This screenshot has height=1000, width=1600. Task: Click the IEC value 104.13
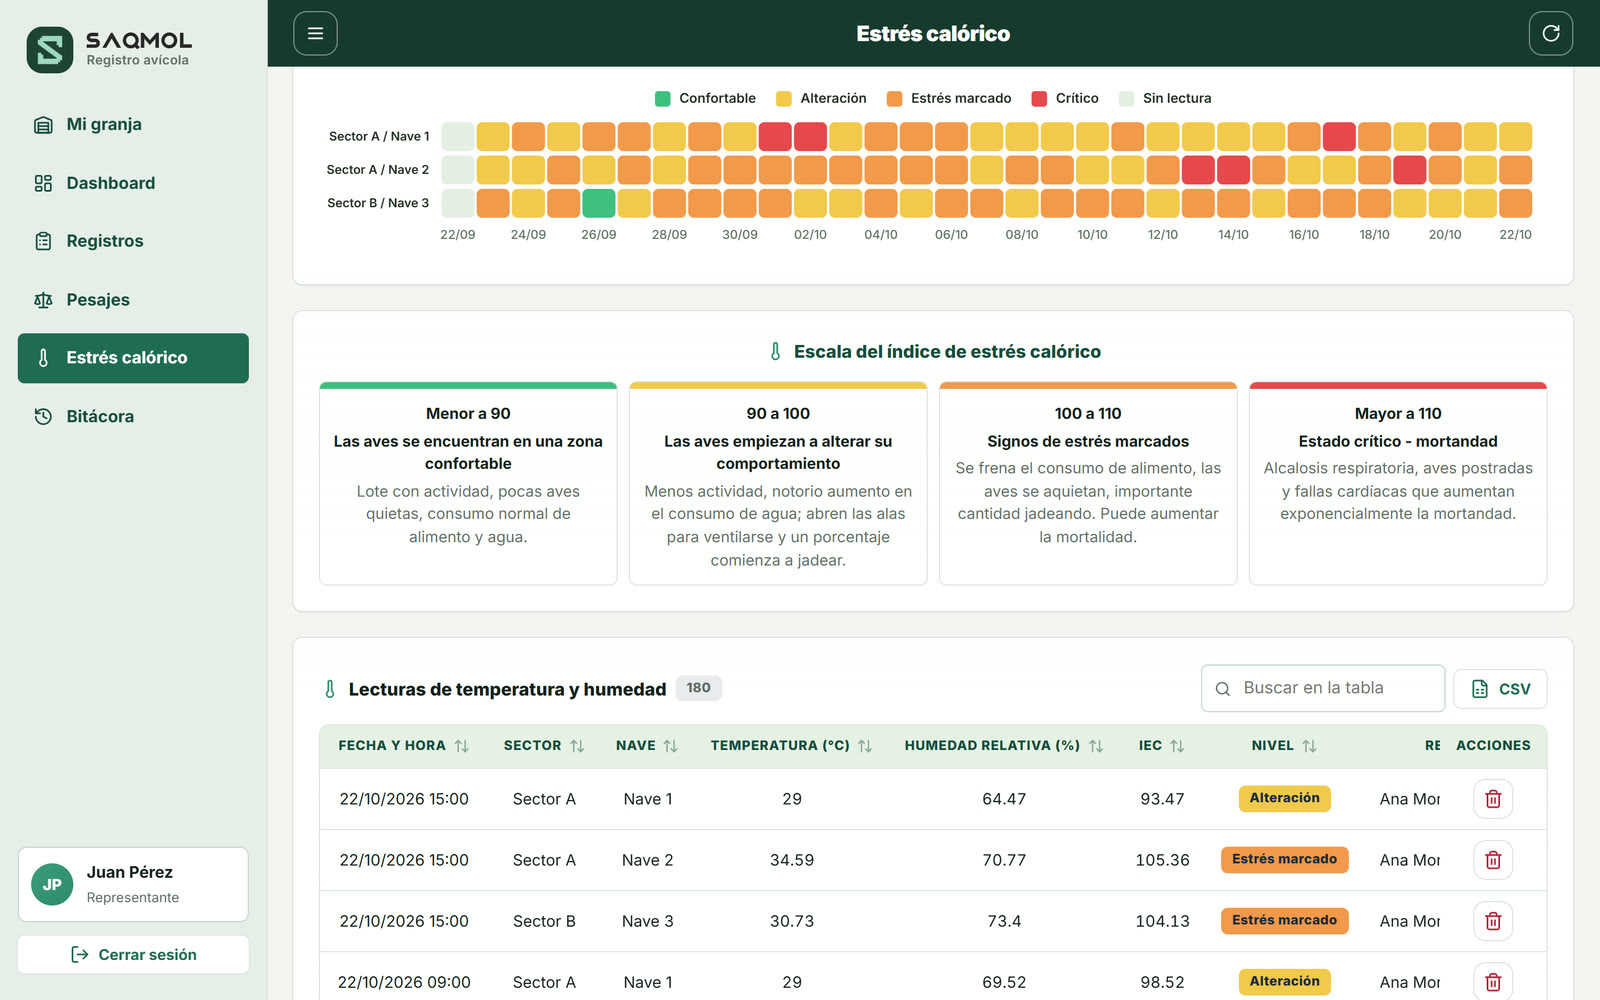coord(1162,921)
